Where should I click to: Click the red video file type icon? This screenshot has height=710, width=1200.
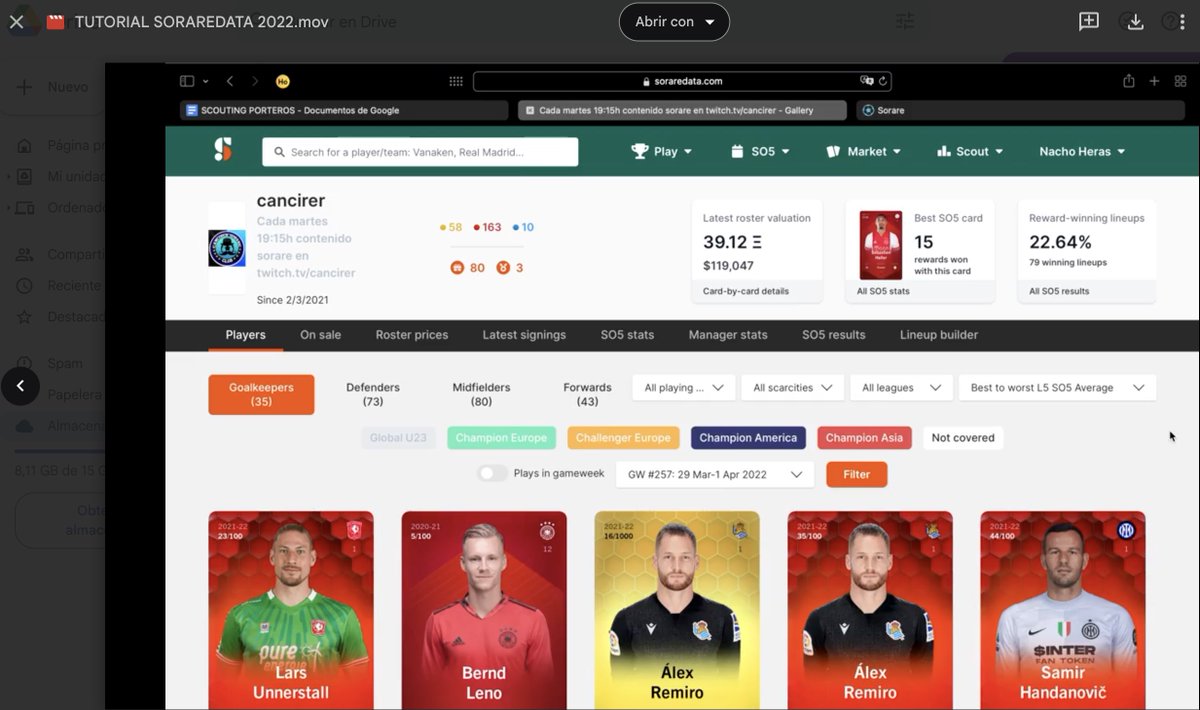(56, 21)
